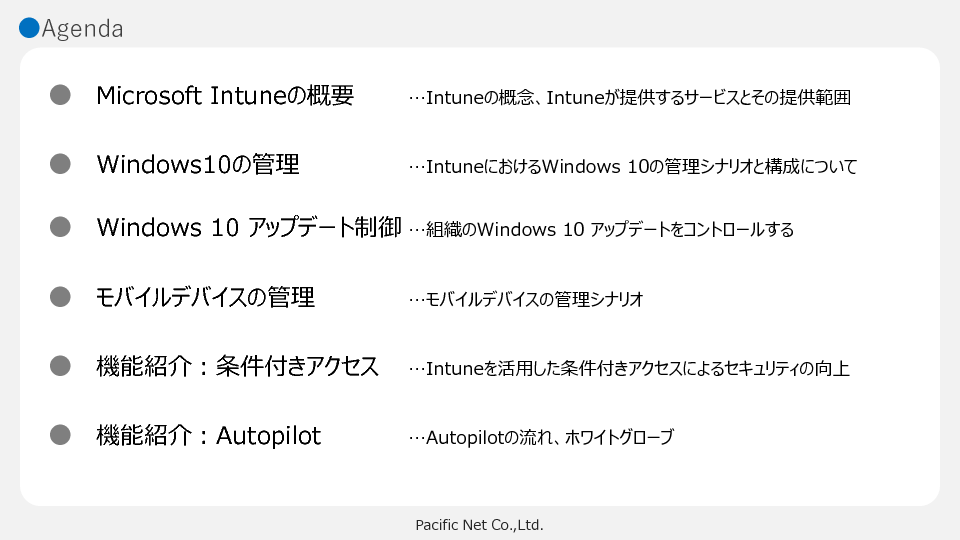Select the bullet next to 機能紹介：条件付きアクセス

click(x=61, y=366)
